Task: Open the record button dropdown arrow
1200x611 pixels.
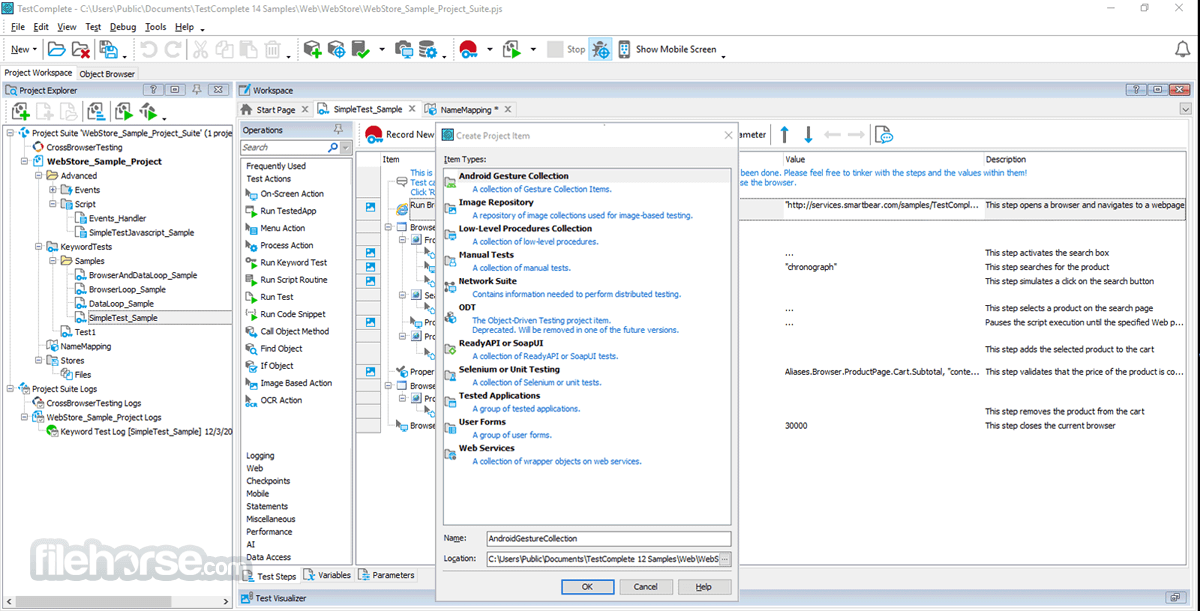Action: pyautogui.click(x=489, y=49)
